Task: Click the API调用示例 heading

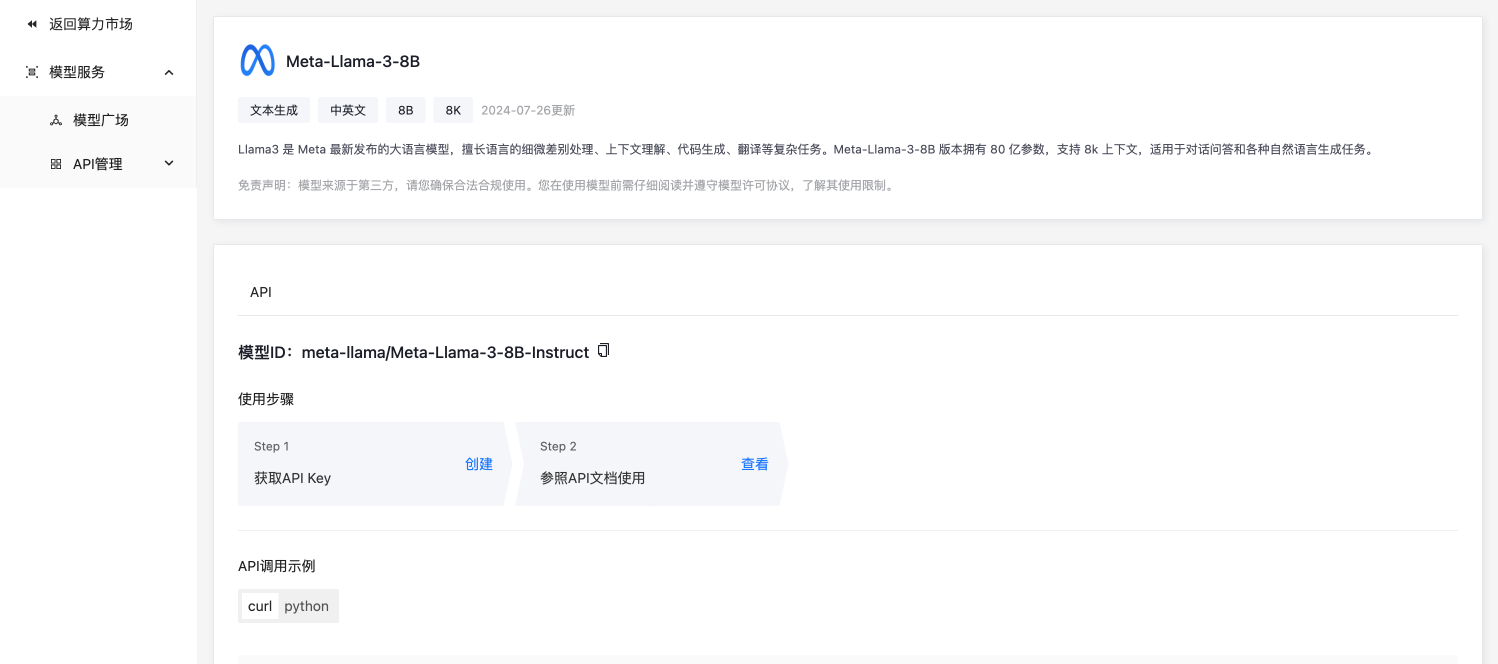Action: click(276, 566)
